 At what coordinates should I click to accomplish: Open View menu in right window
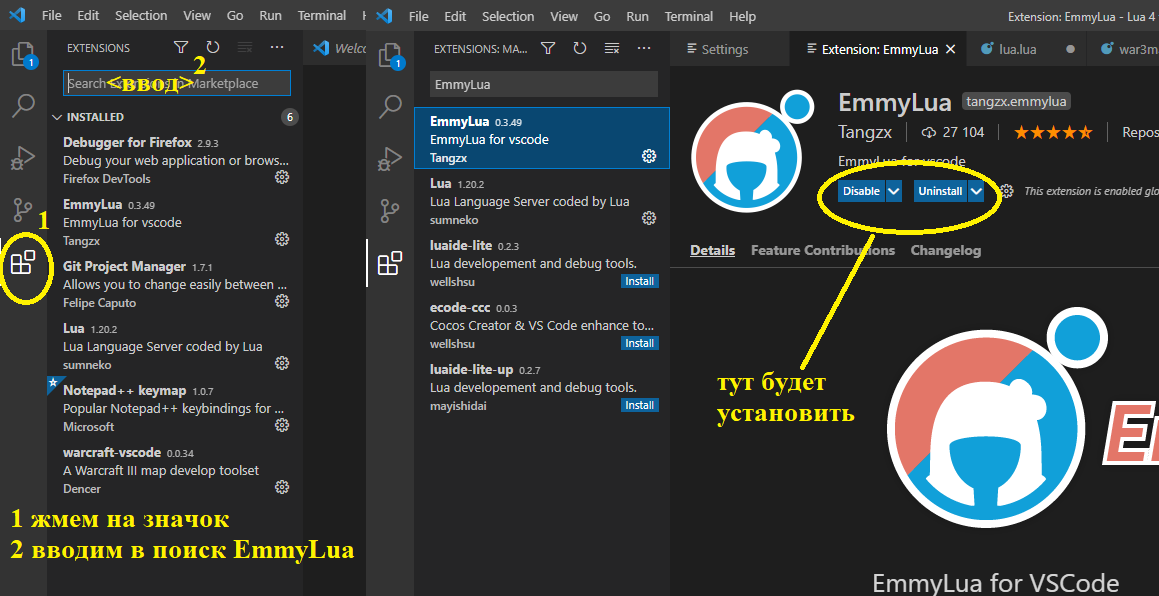565,16
